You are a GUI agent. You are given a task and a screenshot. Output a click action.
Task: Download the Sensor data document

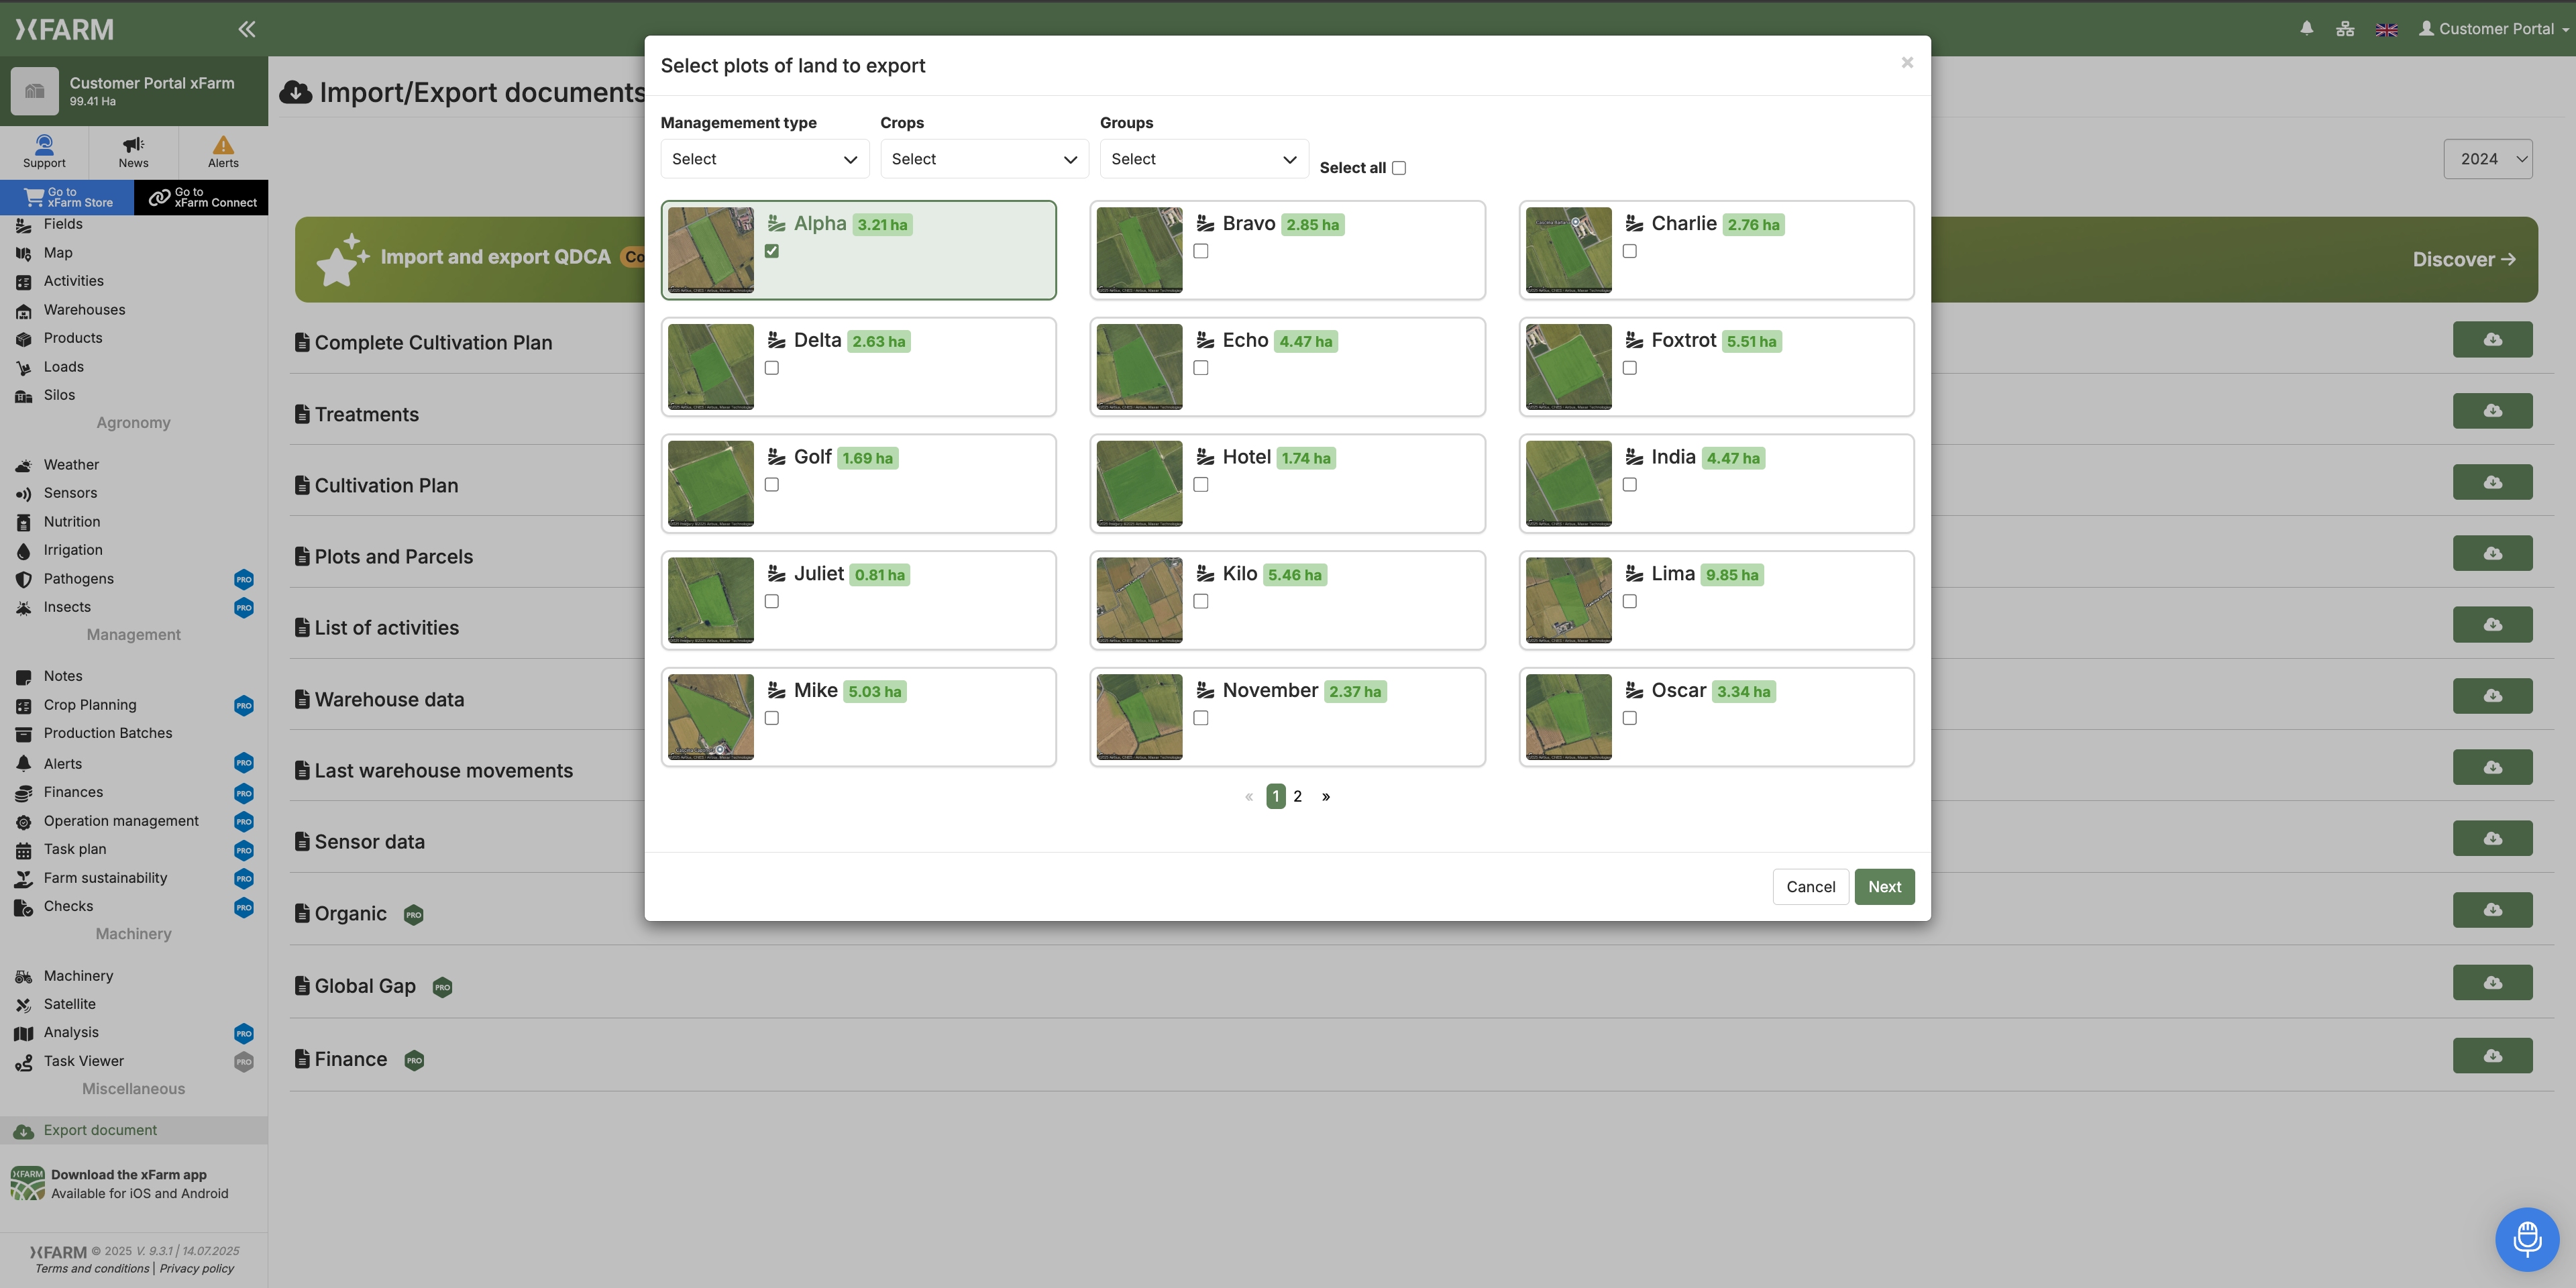[x=2492, y=838]
